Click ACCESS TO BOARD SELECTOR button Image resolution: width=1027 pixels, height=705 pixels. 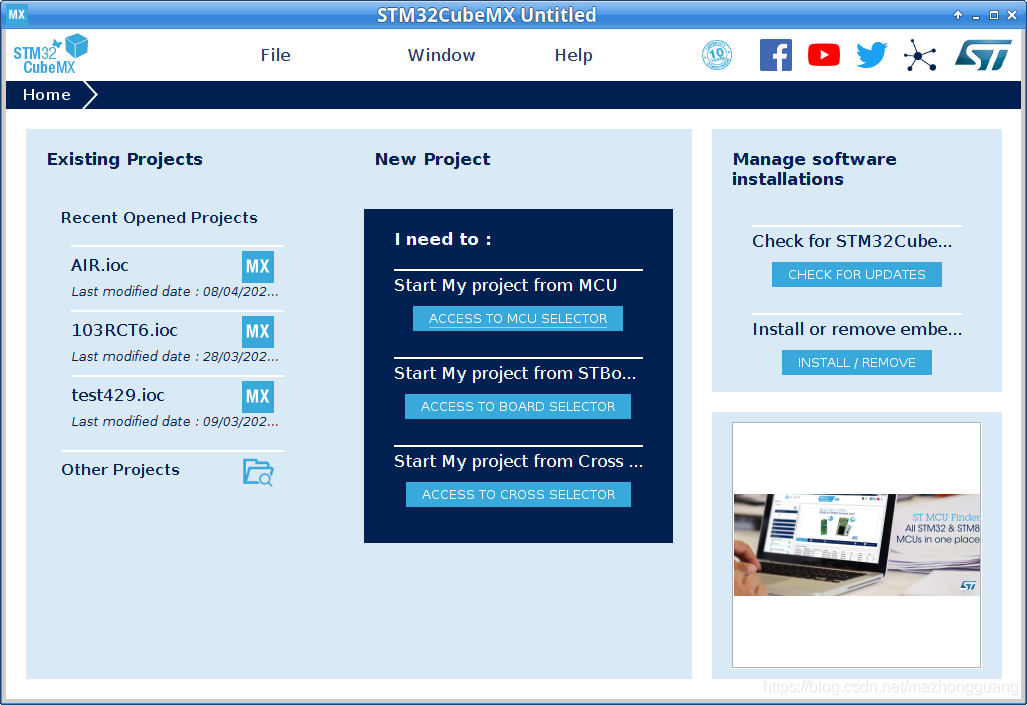tap(517, 406)
